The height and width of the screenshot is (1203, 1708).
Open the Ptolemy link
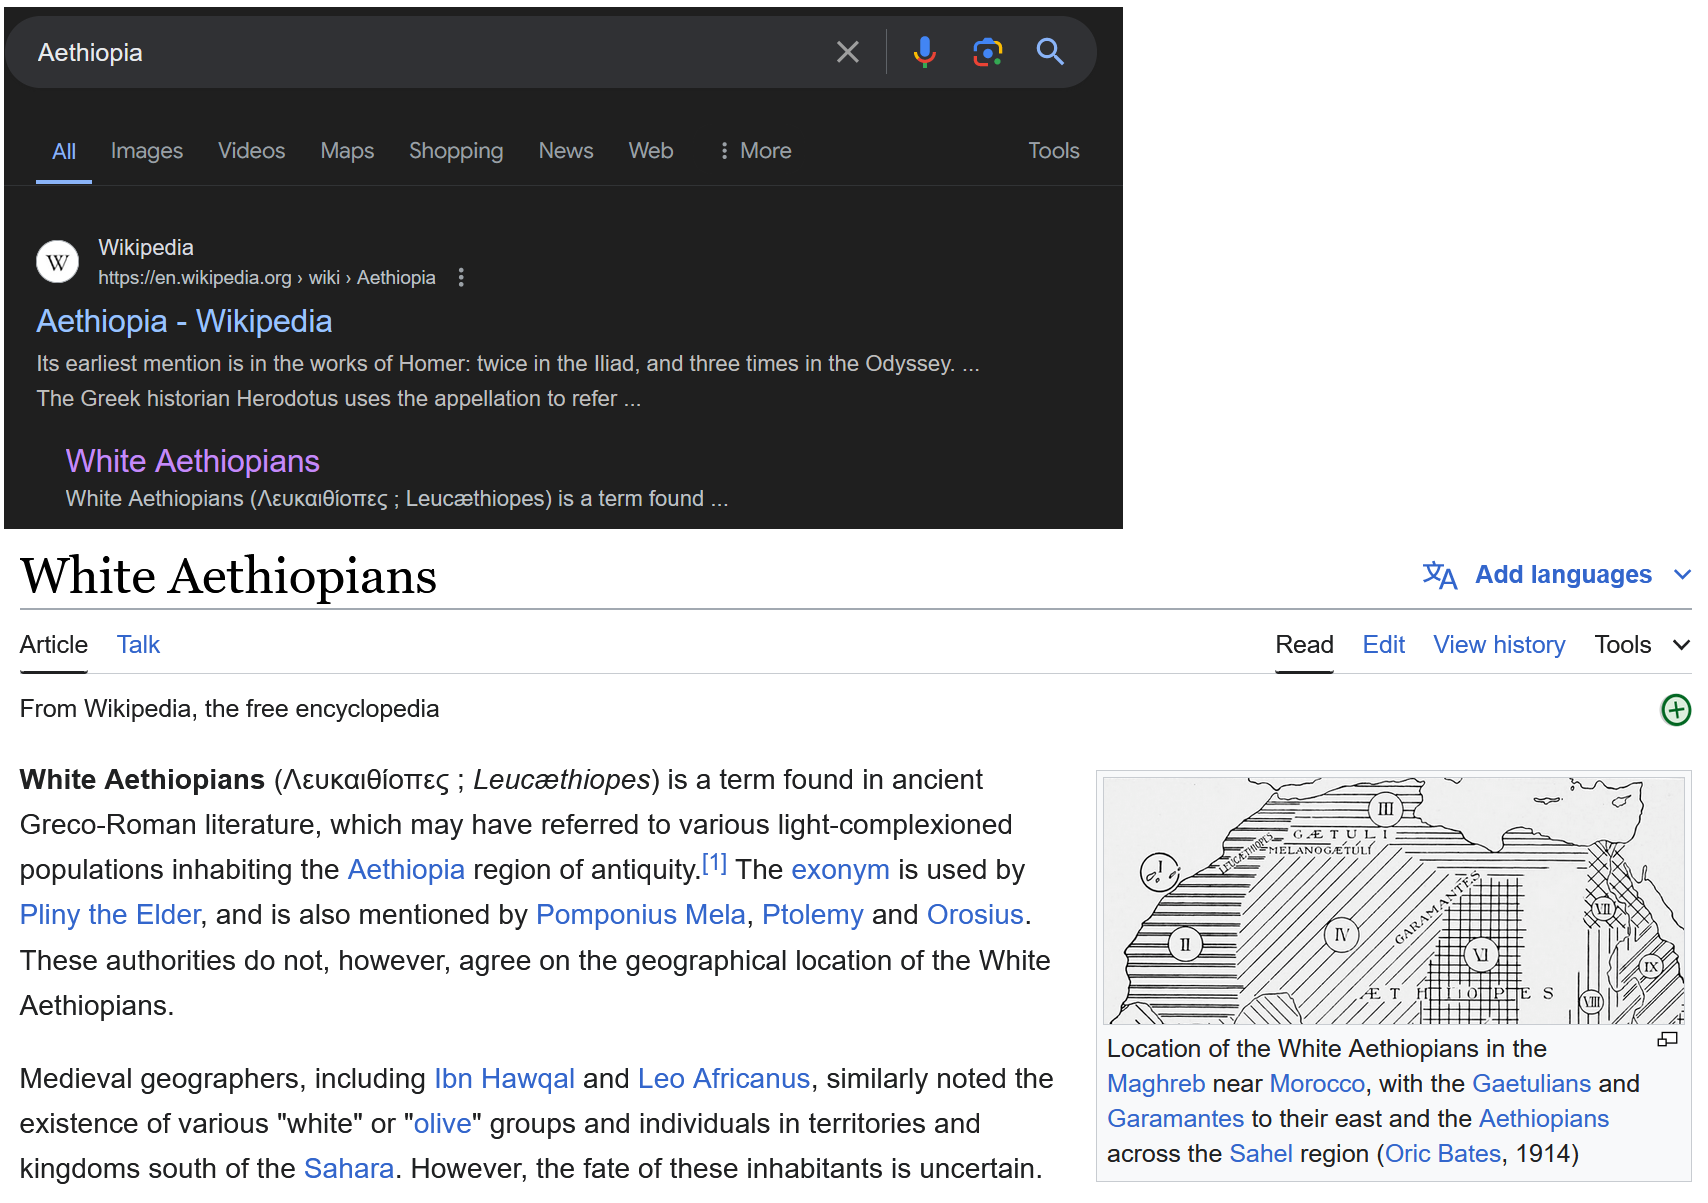coord(812,915)
